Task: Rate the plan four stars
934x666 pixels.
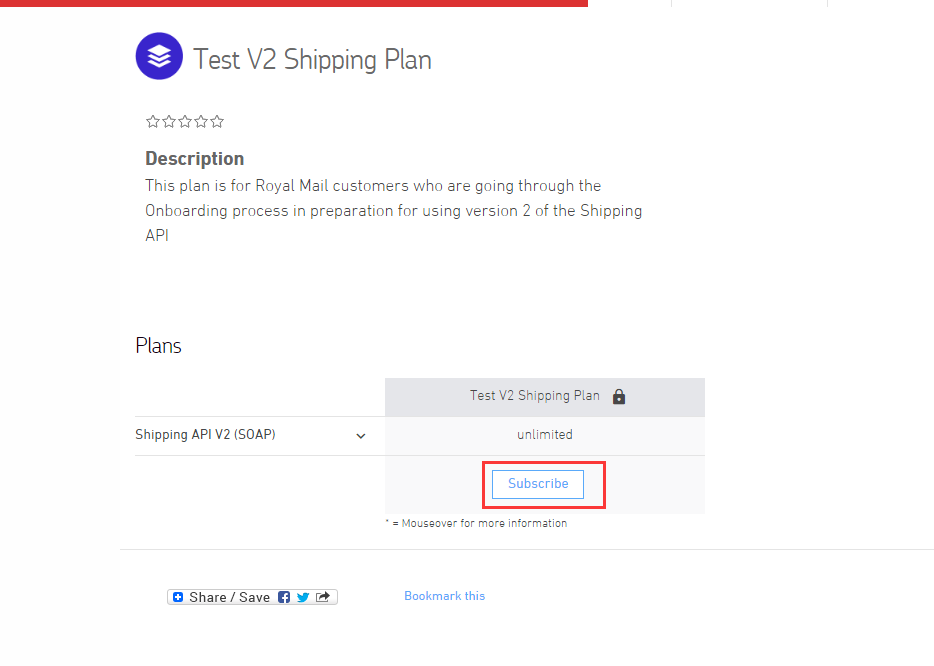Action: [x=201, y=122]
